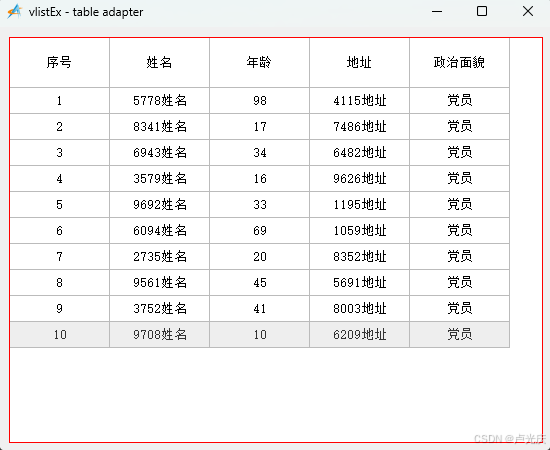550x450 pixels.
Task: Click the 序号 column header
Action: pyautogui.click(x=60, y=62)
